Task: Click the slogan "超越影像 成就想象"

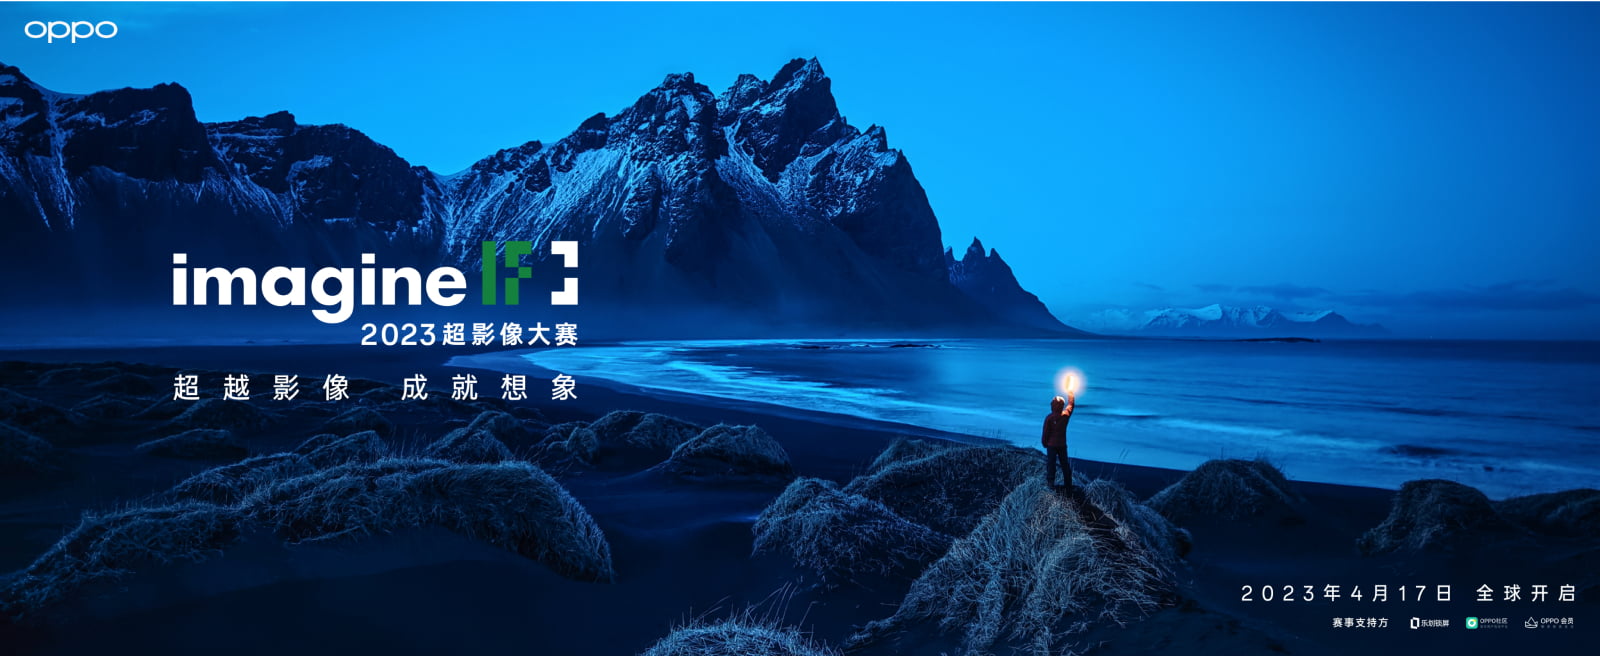Action: point(375,388)
